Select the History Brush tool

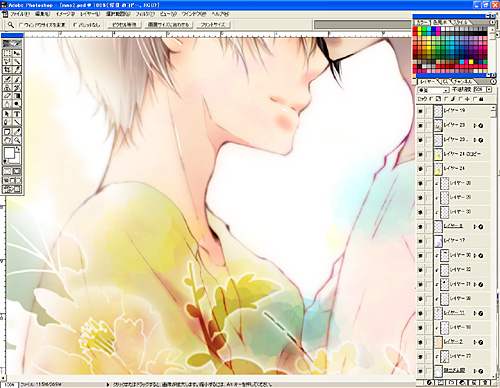[17, 88]
